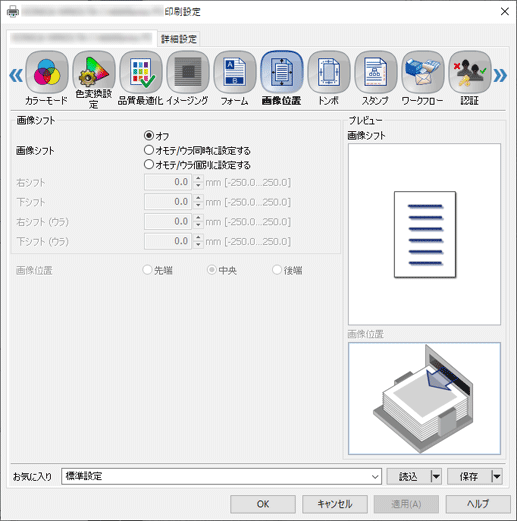Click the 右シフト value field

point(168,182)
